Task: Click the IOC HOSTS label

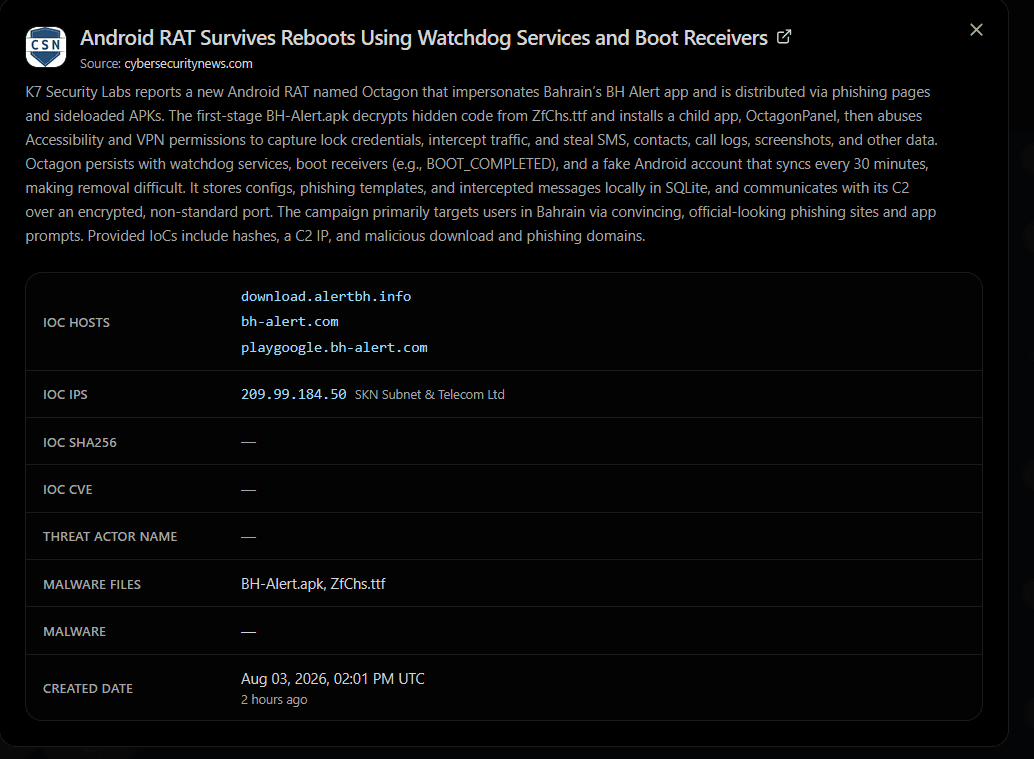Action: (x=76, y=322)
